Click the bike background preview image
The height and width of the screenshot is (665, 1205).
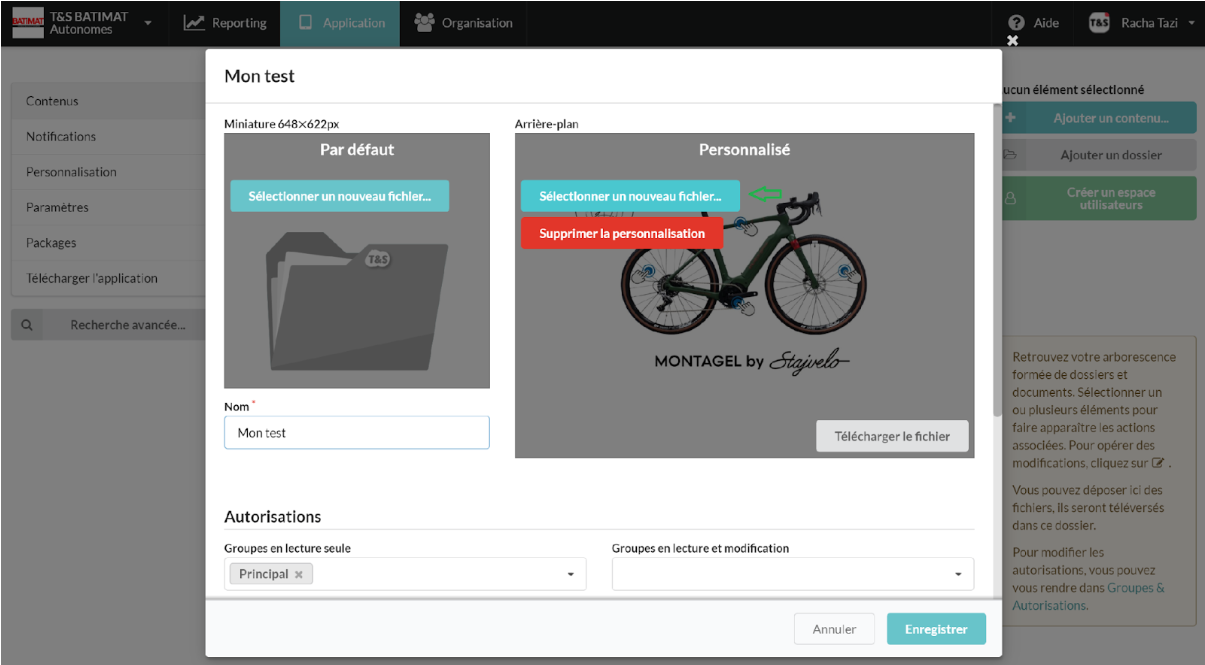pos(745,296)
